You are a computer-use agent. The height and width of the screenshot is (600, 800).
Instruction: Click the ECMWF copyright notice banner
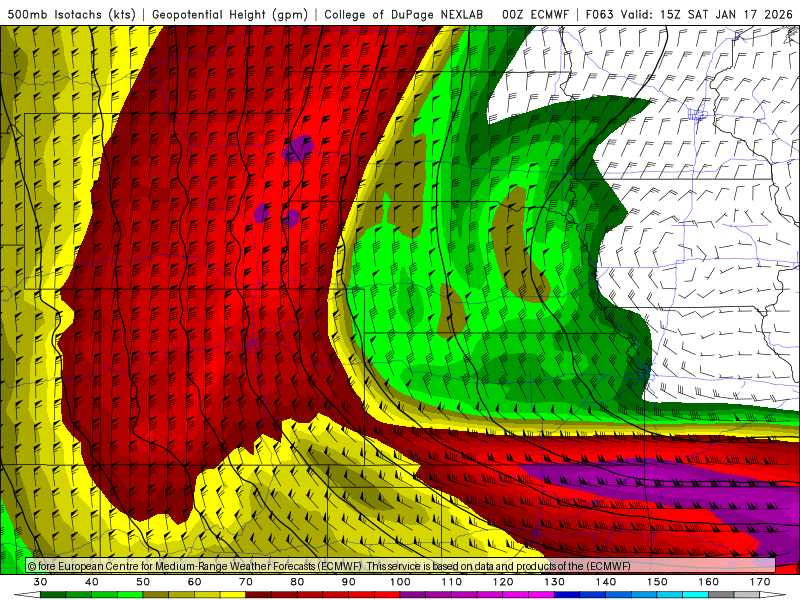(x=401, y=566)
